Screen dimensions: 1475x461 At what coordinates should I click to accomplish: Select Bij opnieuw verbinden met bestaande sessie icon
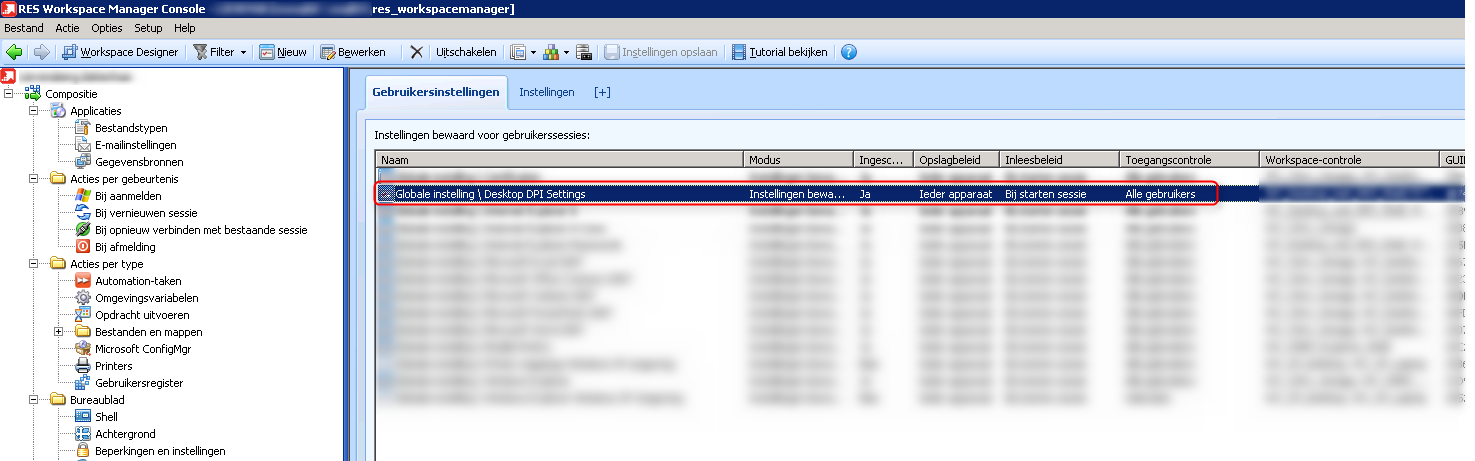pos(83,230)
